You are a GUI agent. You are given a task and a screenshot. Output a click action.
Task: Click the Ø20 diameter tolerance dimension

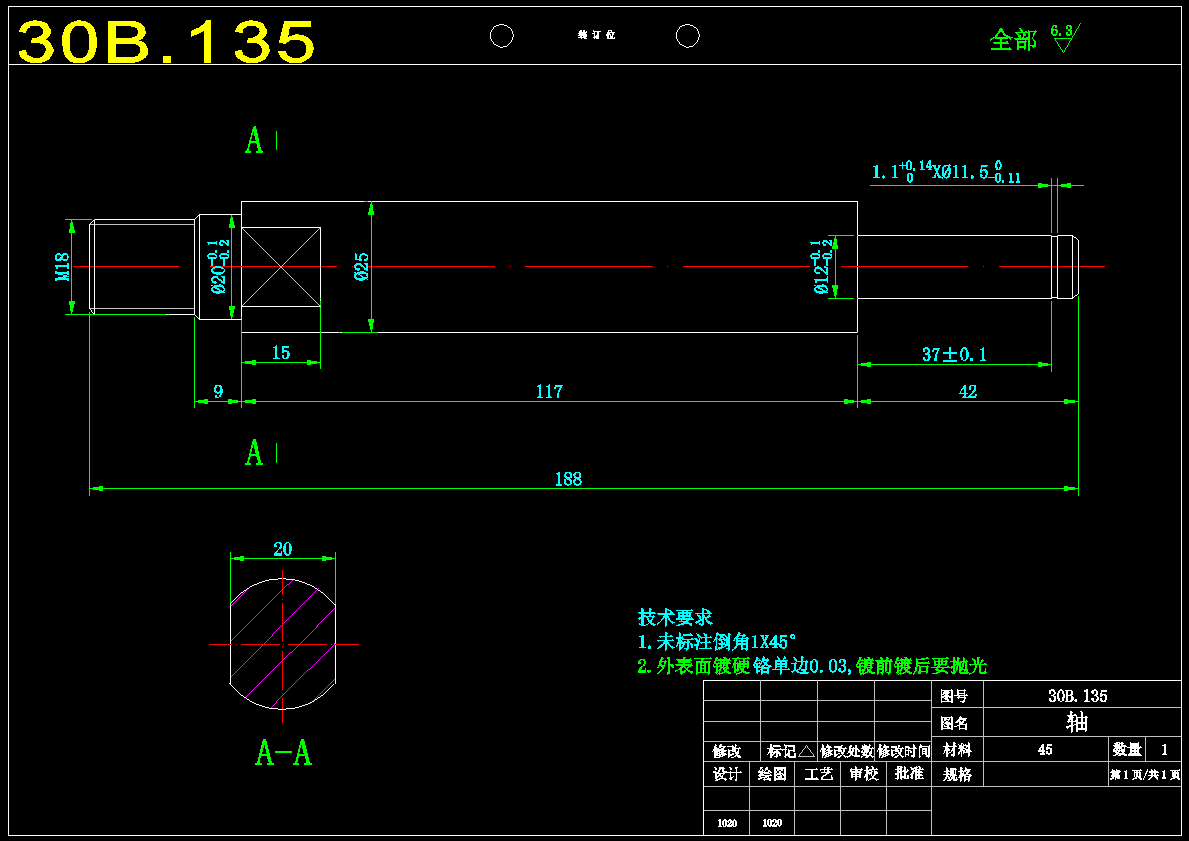pyautogui.click(x=218, y=266)
